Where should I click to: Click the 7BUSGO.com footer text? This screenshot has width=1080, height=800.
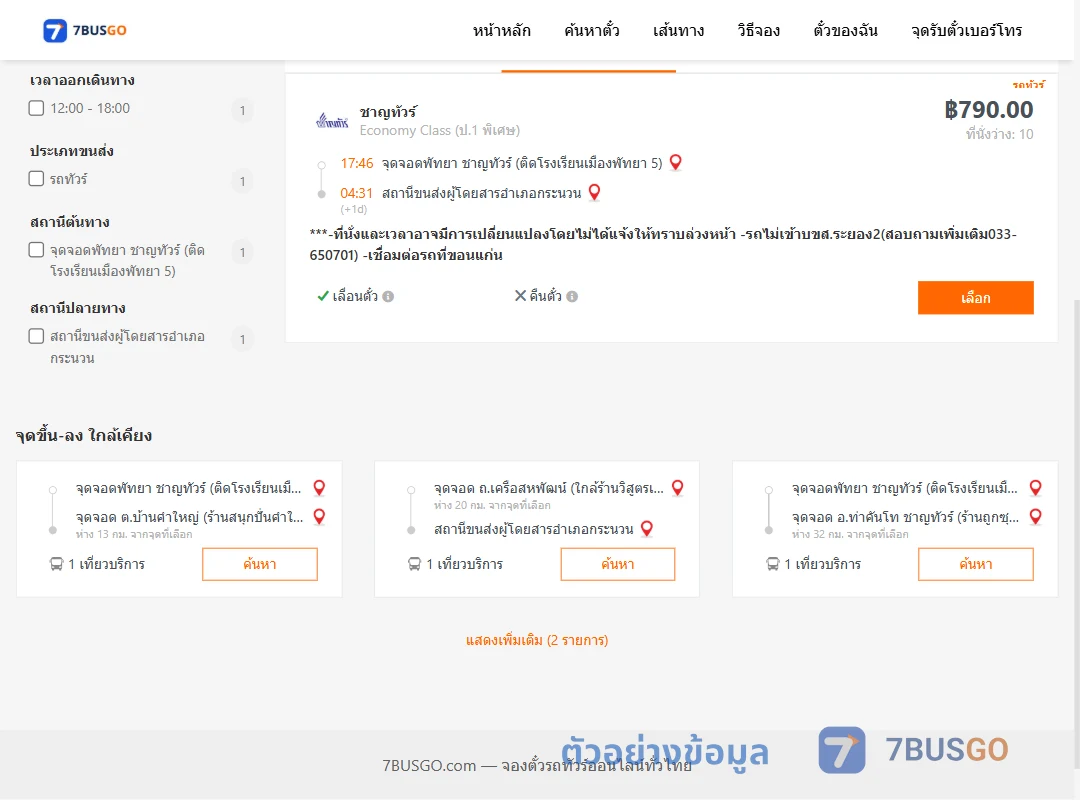pyautogui.click(x=537, y=766)
